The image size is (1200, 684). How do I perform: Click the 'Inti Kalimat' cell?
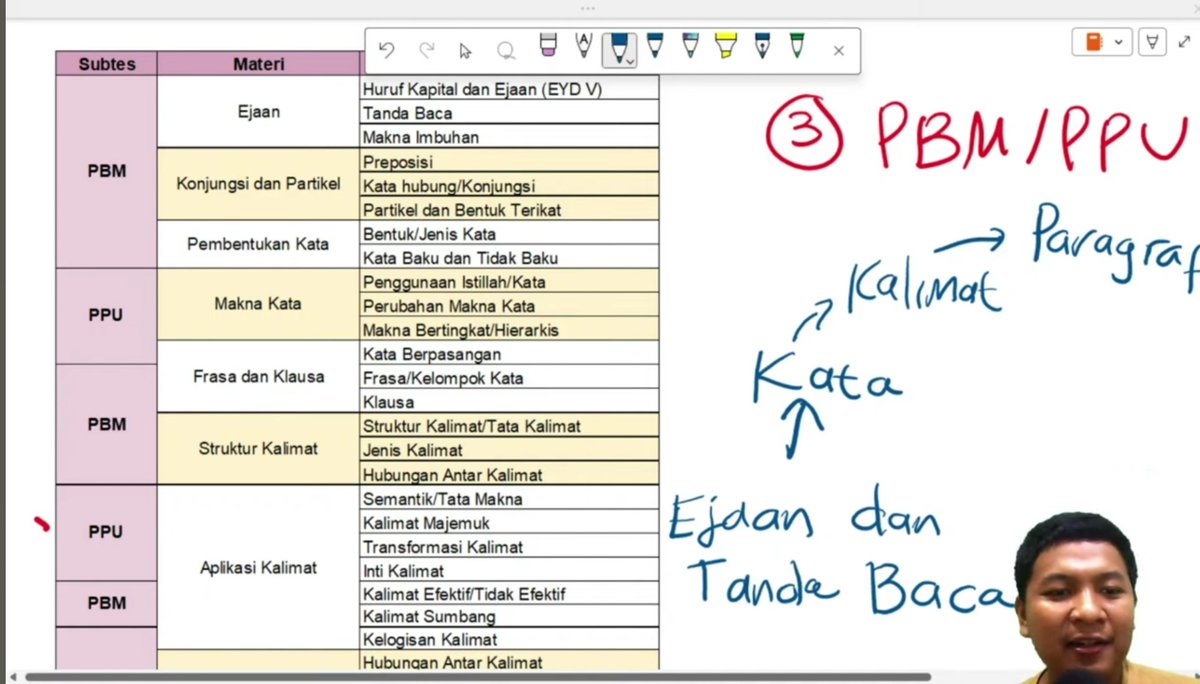tap(509, 570)
